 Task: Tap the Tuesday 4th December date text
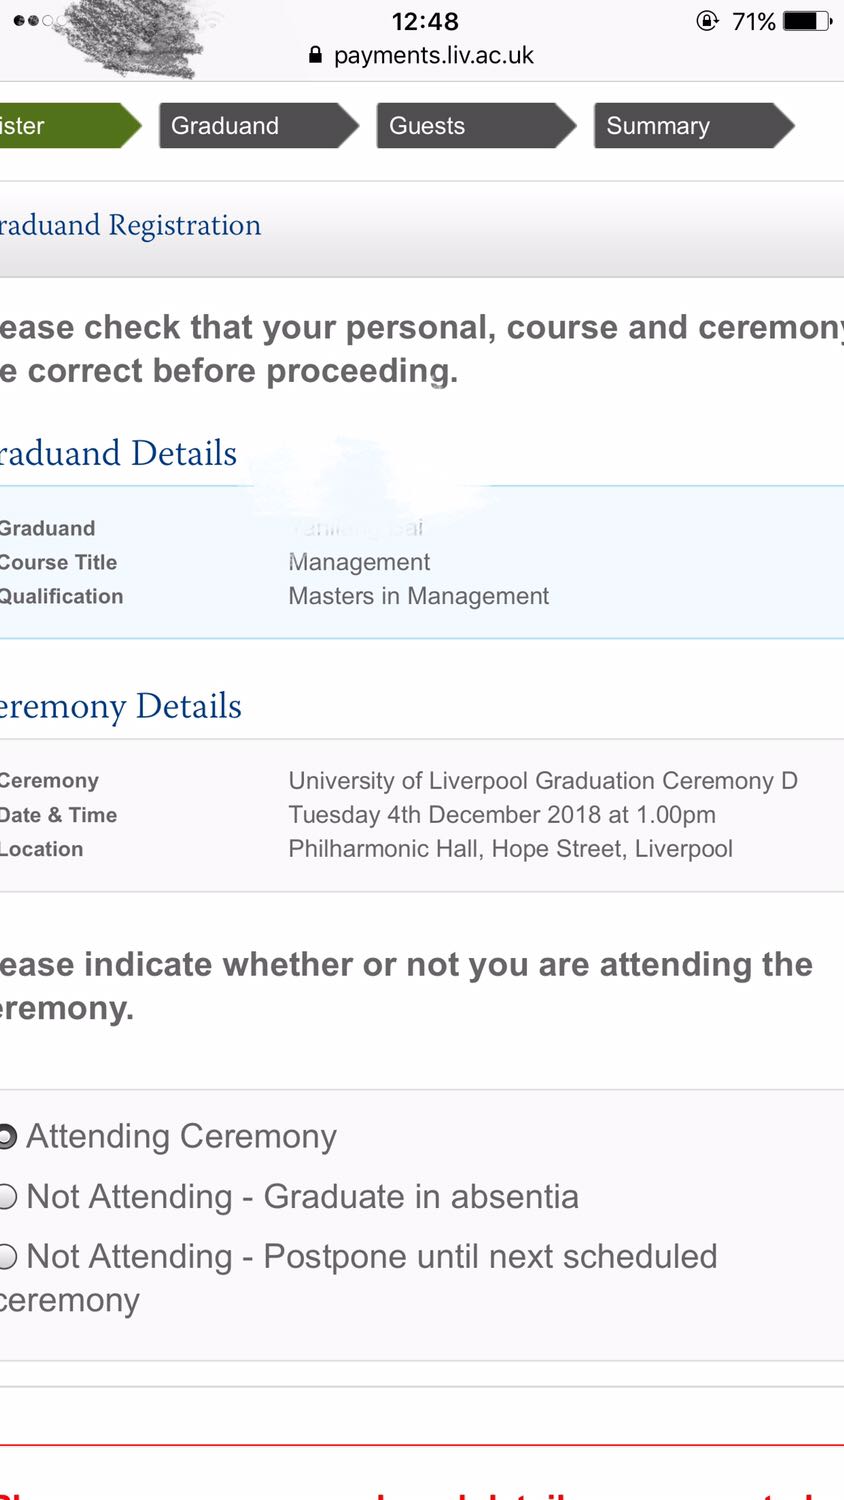pyautogui.click(x=501, y=815)
